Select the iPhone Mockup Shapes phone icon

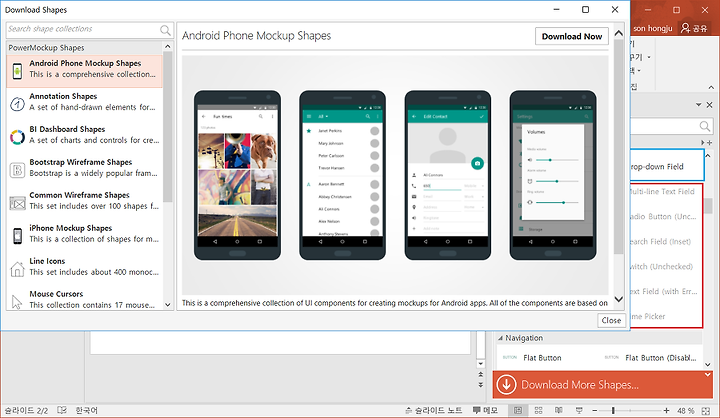point(17,236)
